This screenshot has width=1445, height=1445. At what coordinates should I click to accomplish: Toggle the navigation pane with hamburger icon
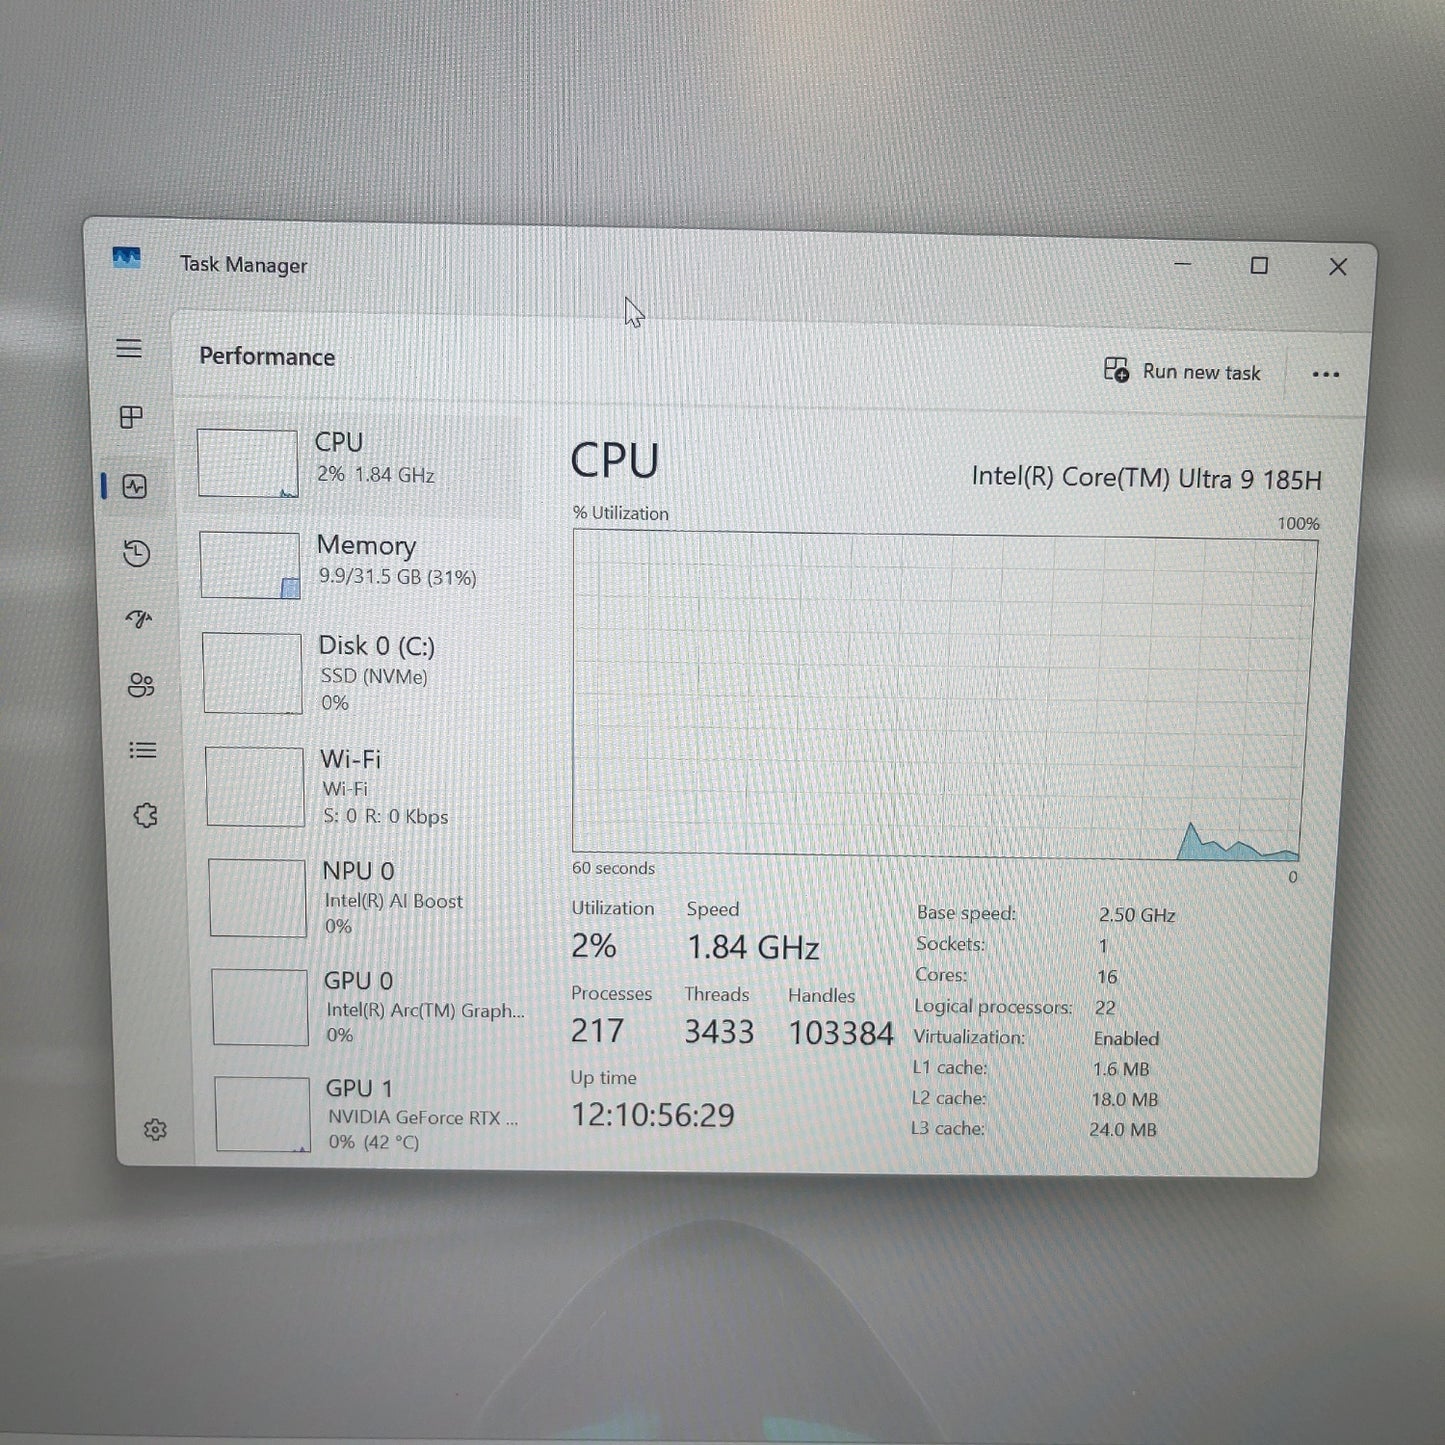(x=130, y=348)
